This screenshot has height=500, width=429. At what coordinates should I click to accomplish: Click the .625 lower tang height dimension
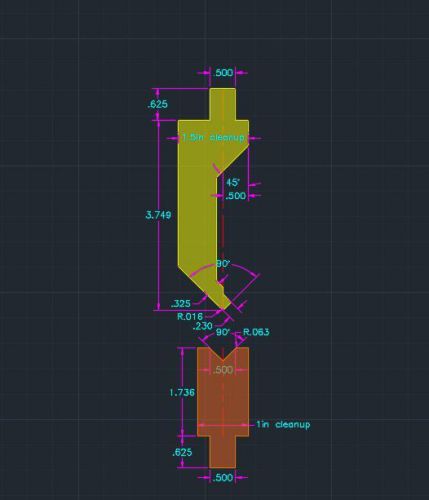[x=182, y=452]
